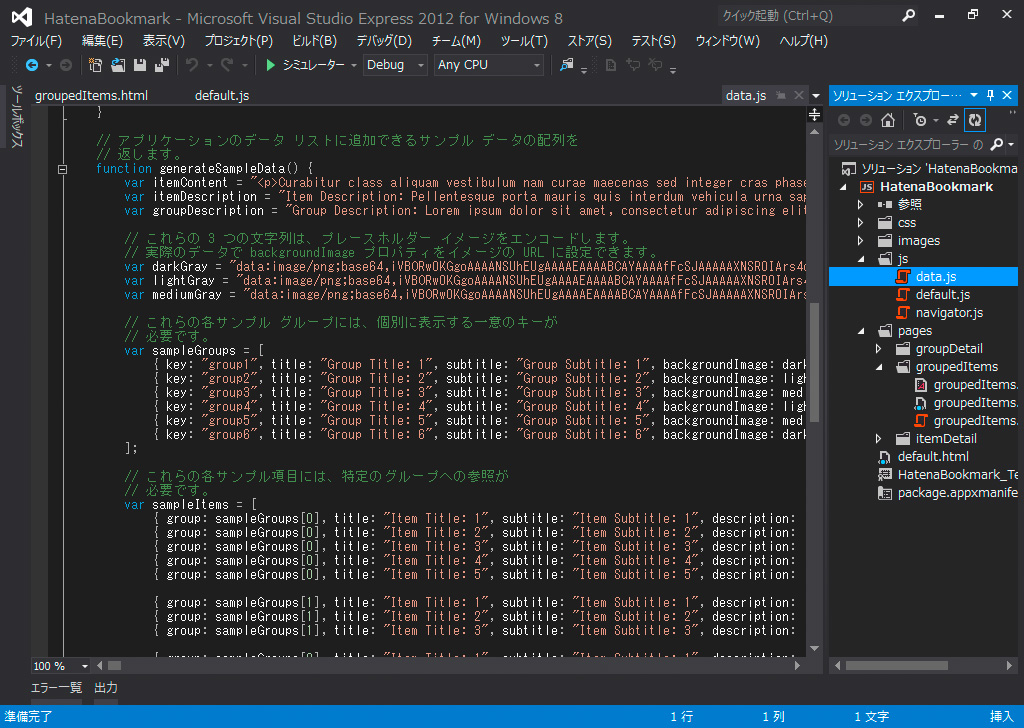Image resolution: width=1024 pixels, height=728 pixels.
Task: Click the Home icon in Solution Explorer
Action: point(888,120)
